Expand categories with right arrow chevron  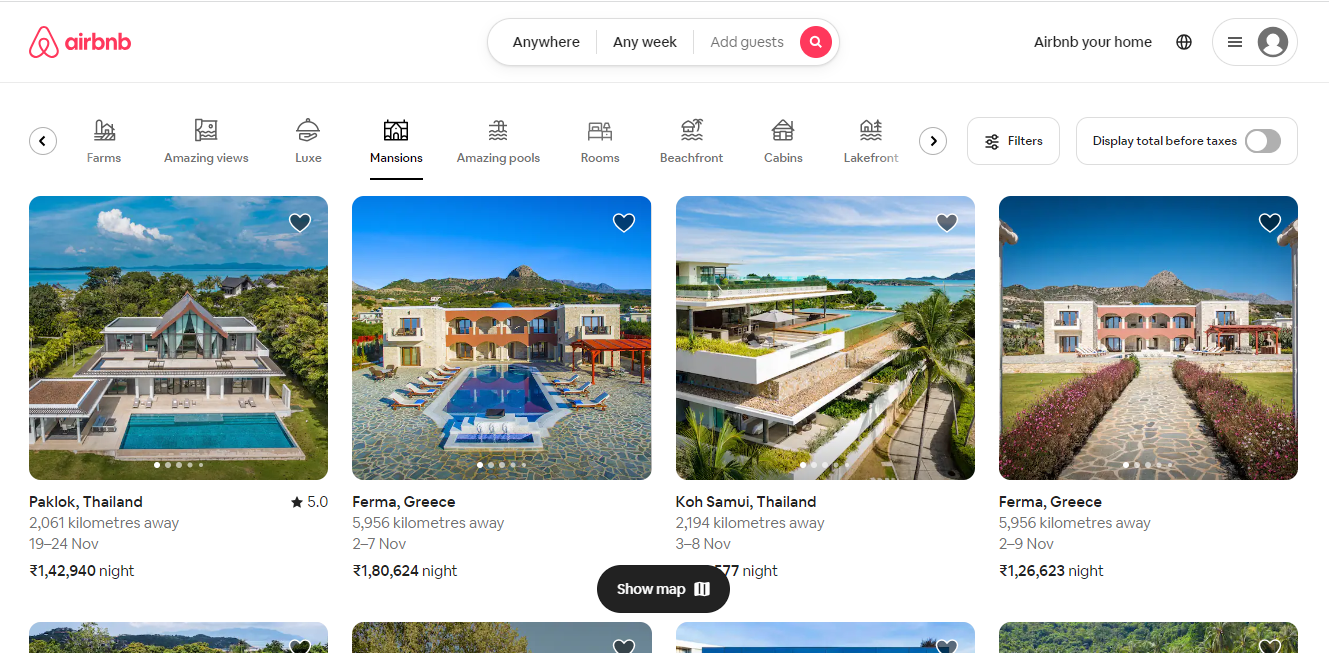(933, 141)
